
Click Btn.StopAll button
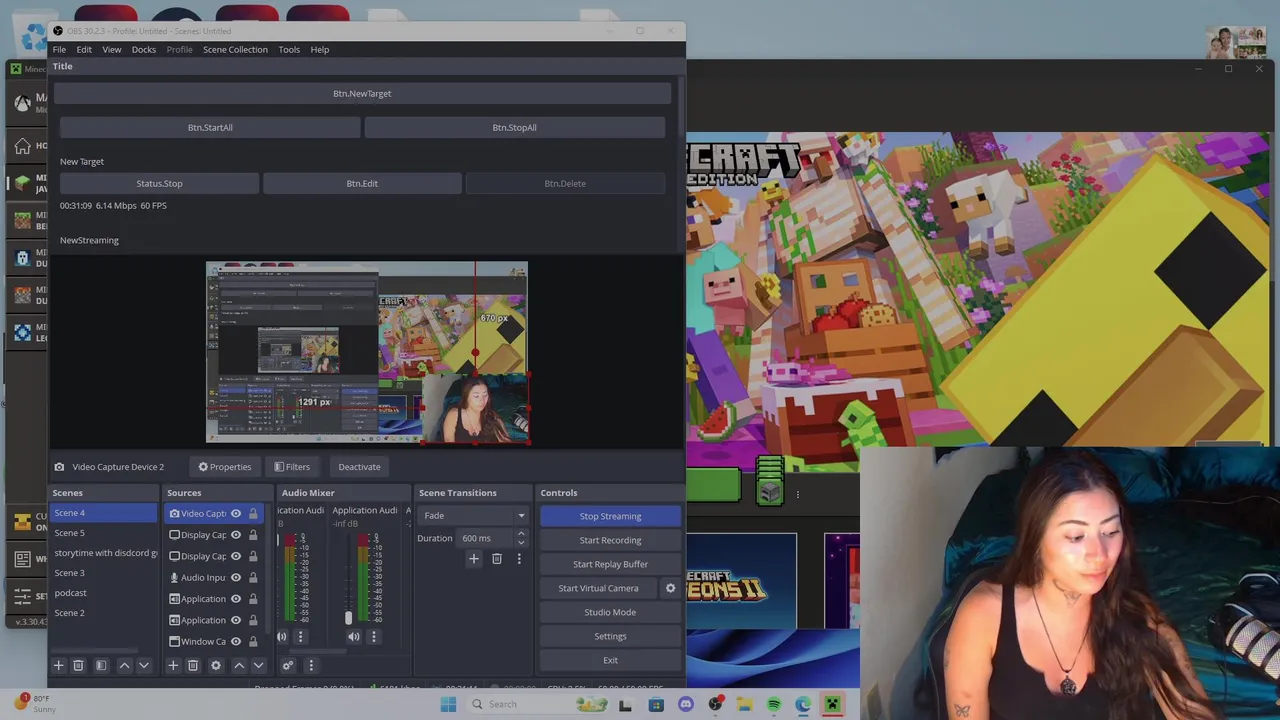pyautogui.click(x=514, y=127)
